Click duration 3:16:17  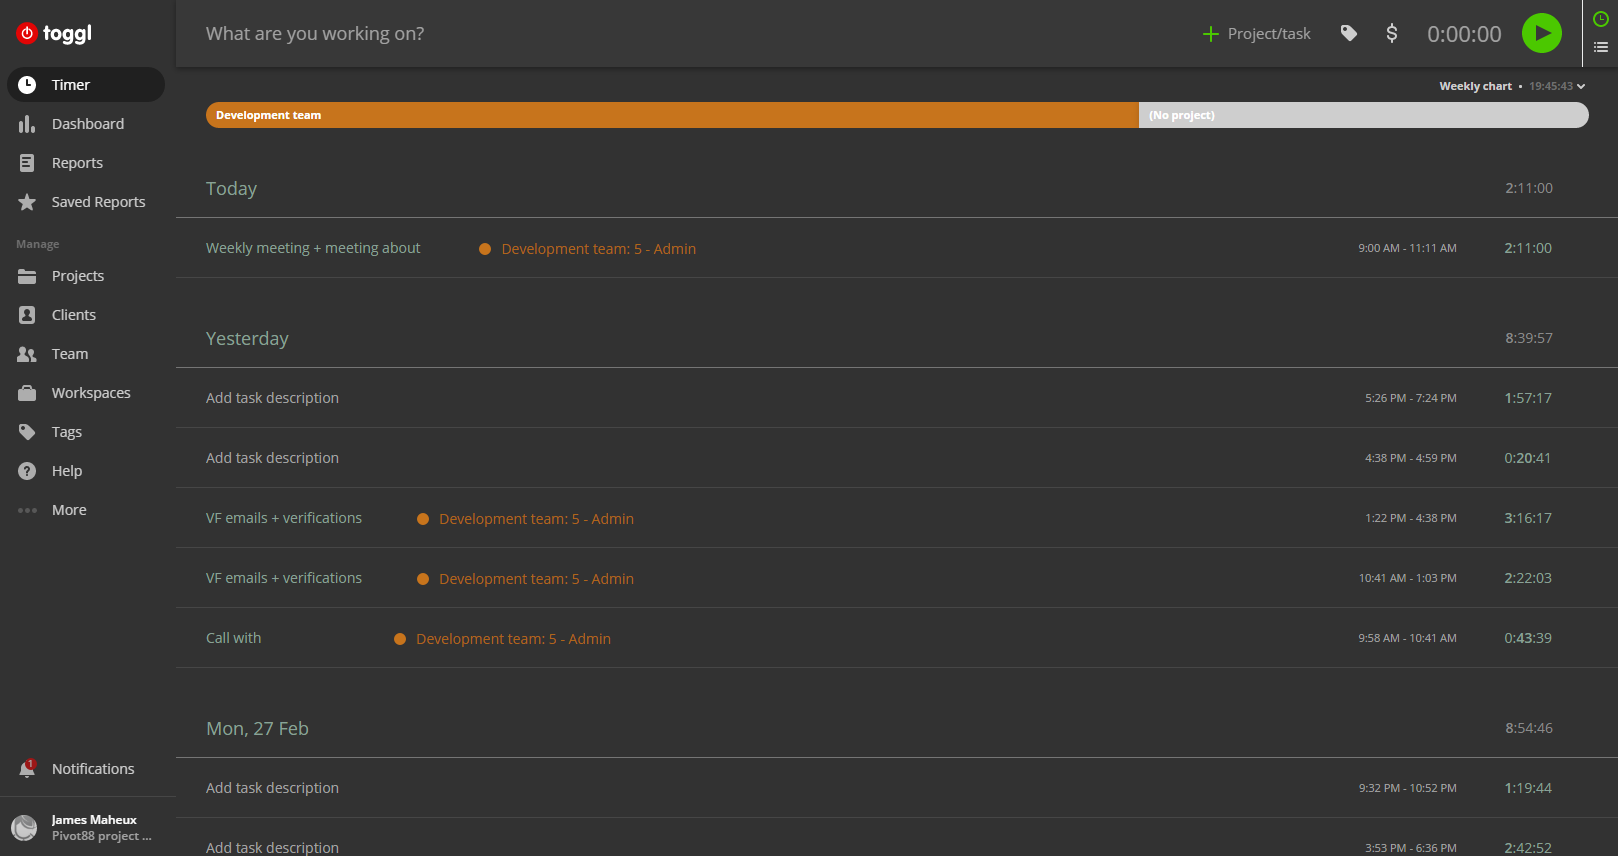[1528, 518]
